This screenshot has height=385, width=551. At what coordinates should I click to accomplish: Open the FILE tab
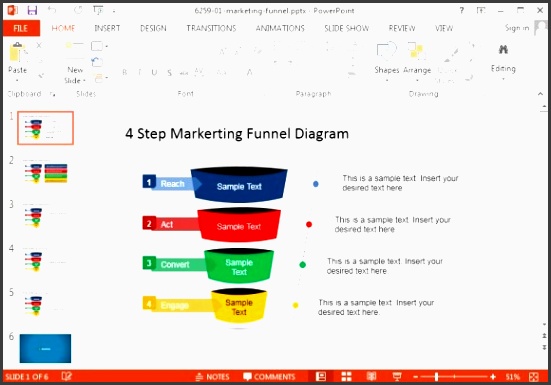pos(21,28)
